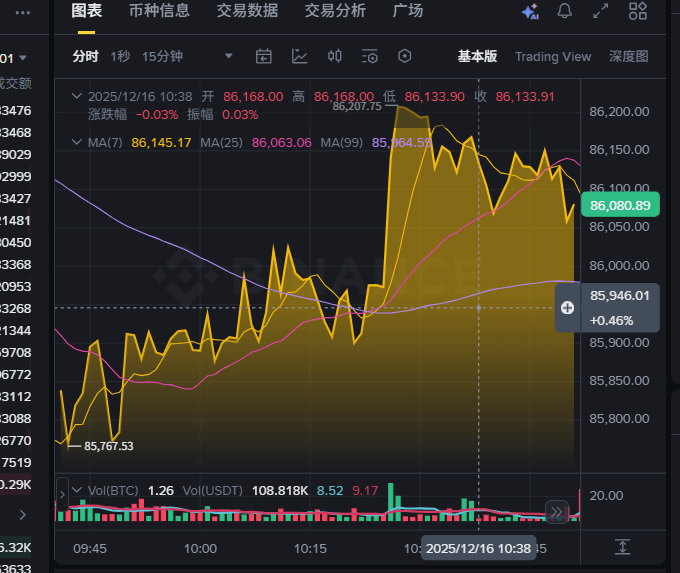Collapse the Vol(BTC) indicator chevron
This screenshot has width=680, height=573.
point(77,490)
